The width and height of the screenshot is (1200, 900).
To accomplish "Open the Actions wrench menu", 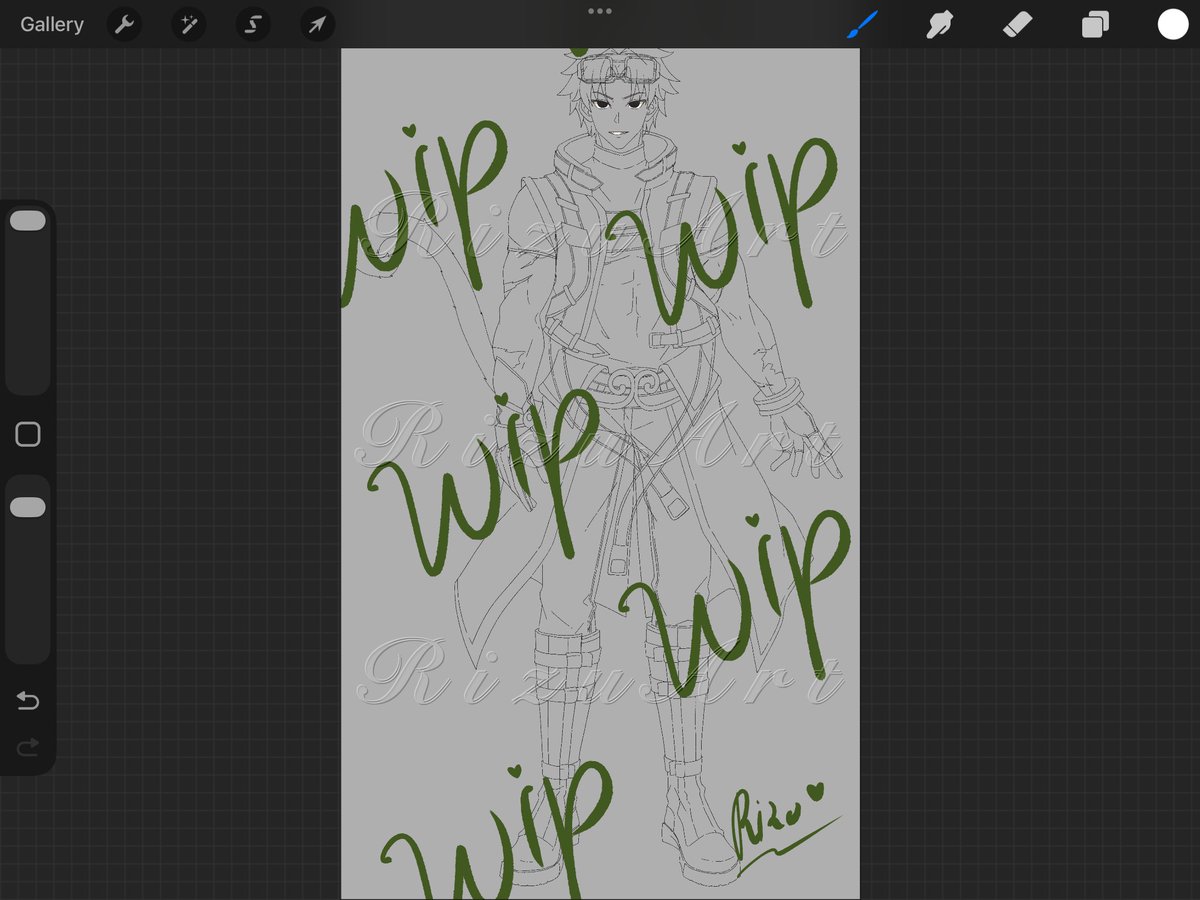I will [x=125, y=24].
